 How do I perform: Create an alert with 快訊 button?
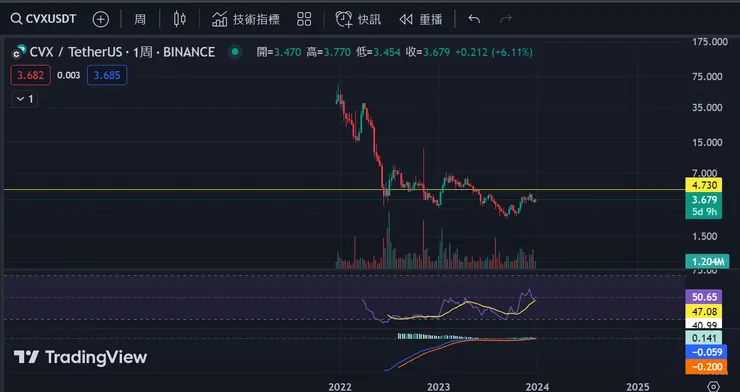(x=358, y=19)
